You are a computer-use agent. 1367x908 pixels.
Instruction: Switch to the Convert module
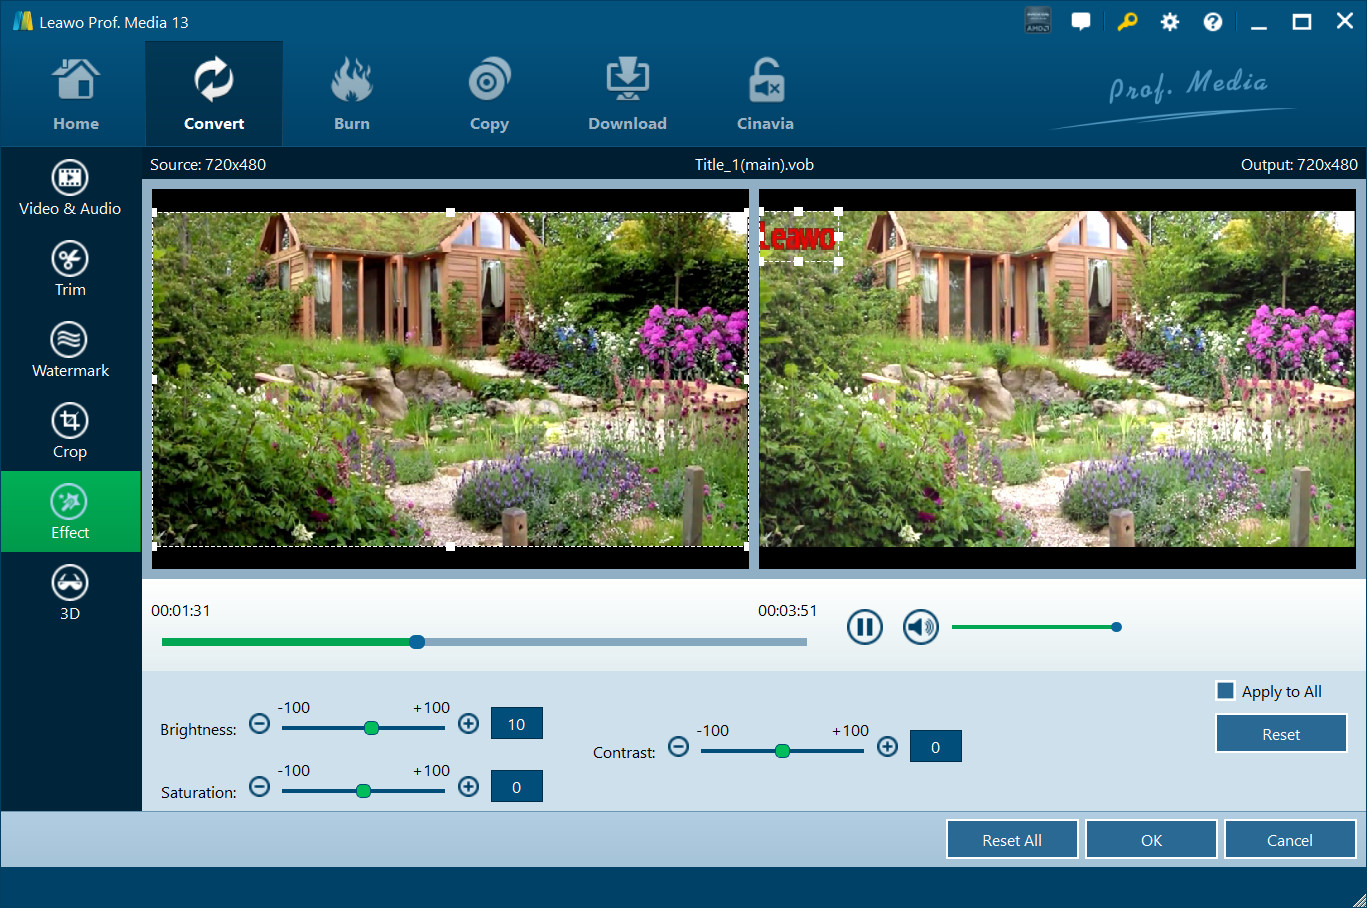click(214, 94)
